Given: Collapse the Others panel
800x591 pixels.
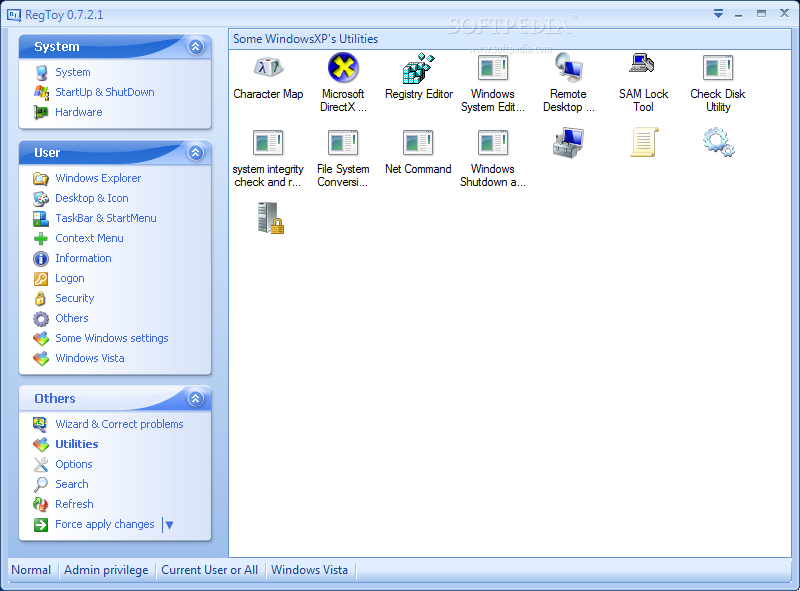Looking at the screenshot, I should (195, 399).
